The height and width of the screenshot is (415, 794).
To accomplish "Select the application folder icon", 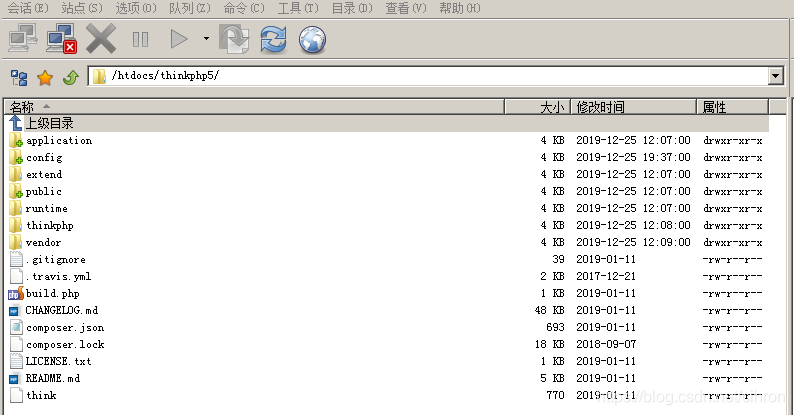I will [16, 141].
